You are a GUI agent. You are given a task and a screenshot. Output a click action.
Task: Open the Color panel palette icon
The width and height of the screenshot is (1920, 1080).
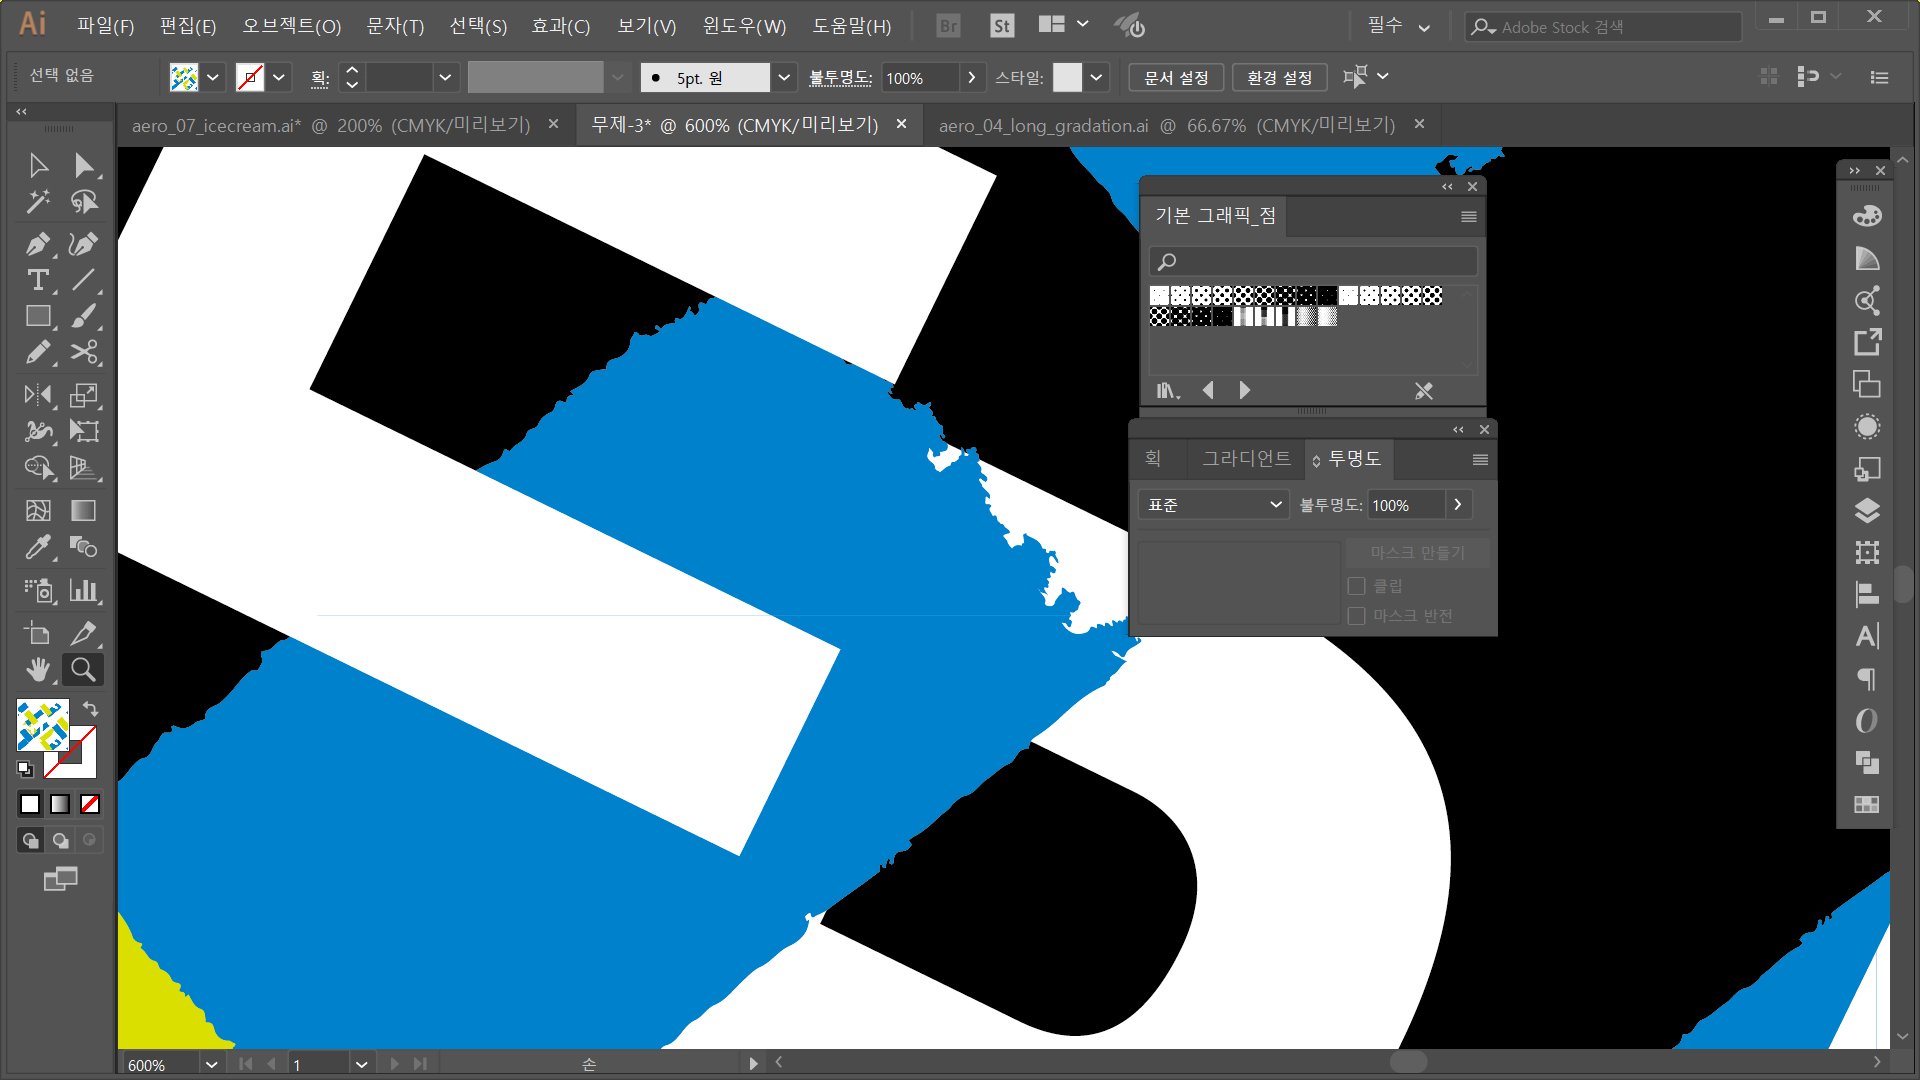coord(1867,216)
